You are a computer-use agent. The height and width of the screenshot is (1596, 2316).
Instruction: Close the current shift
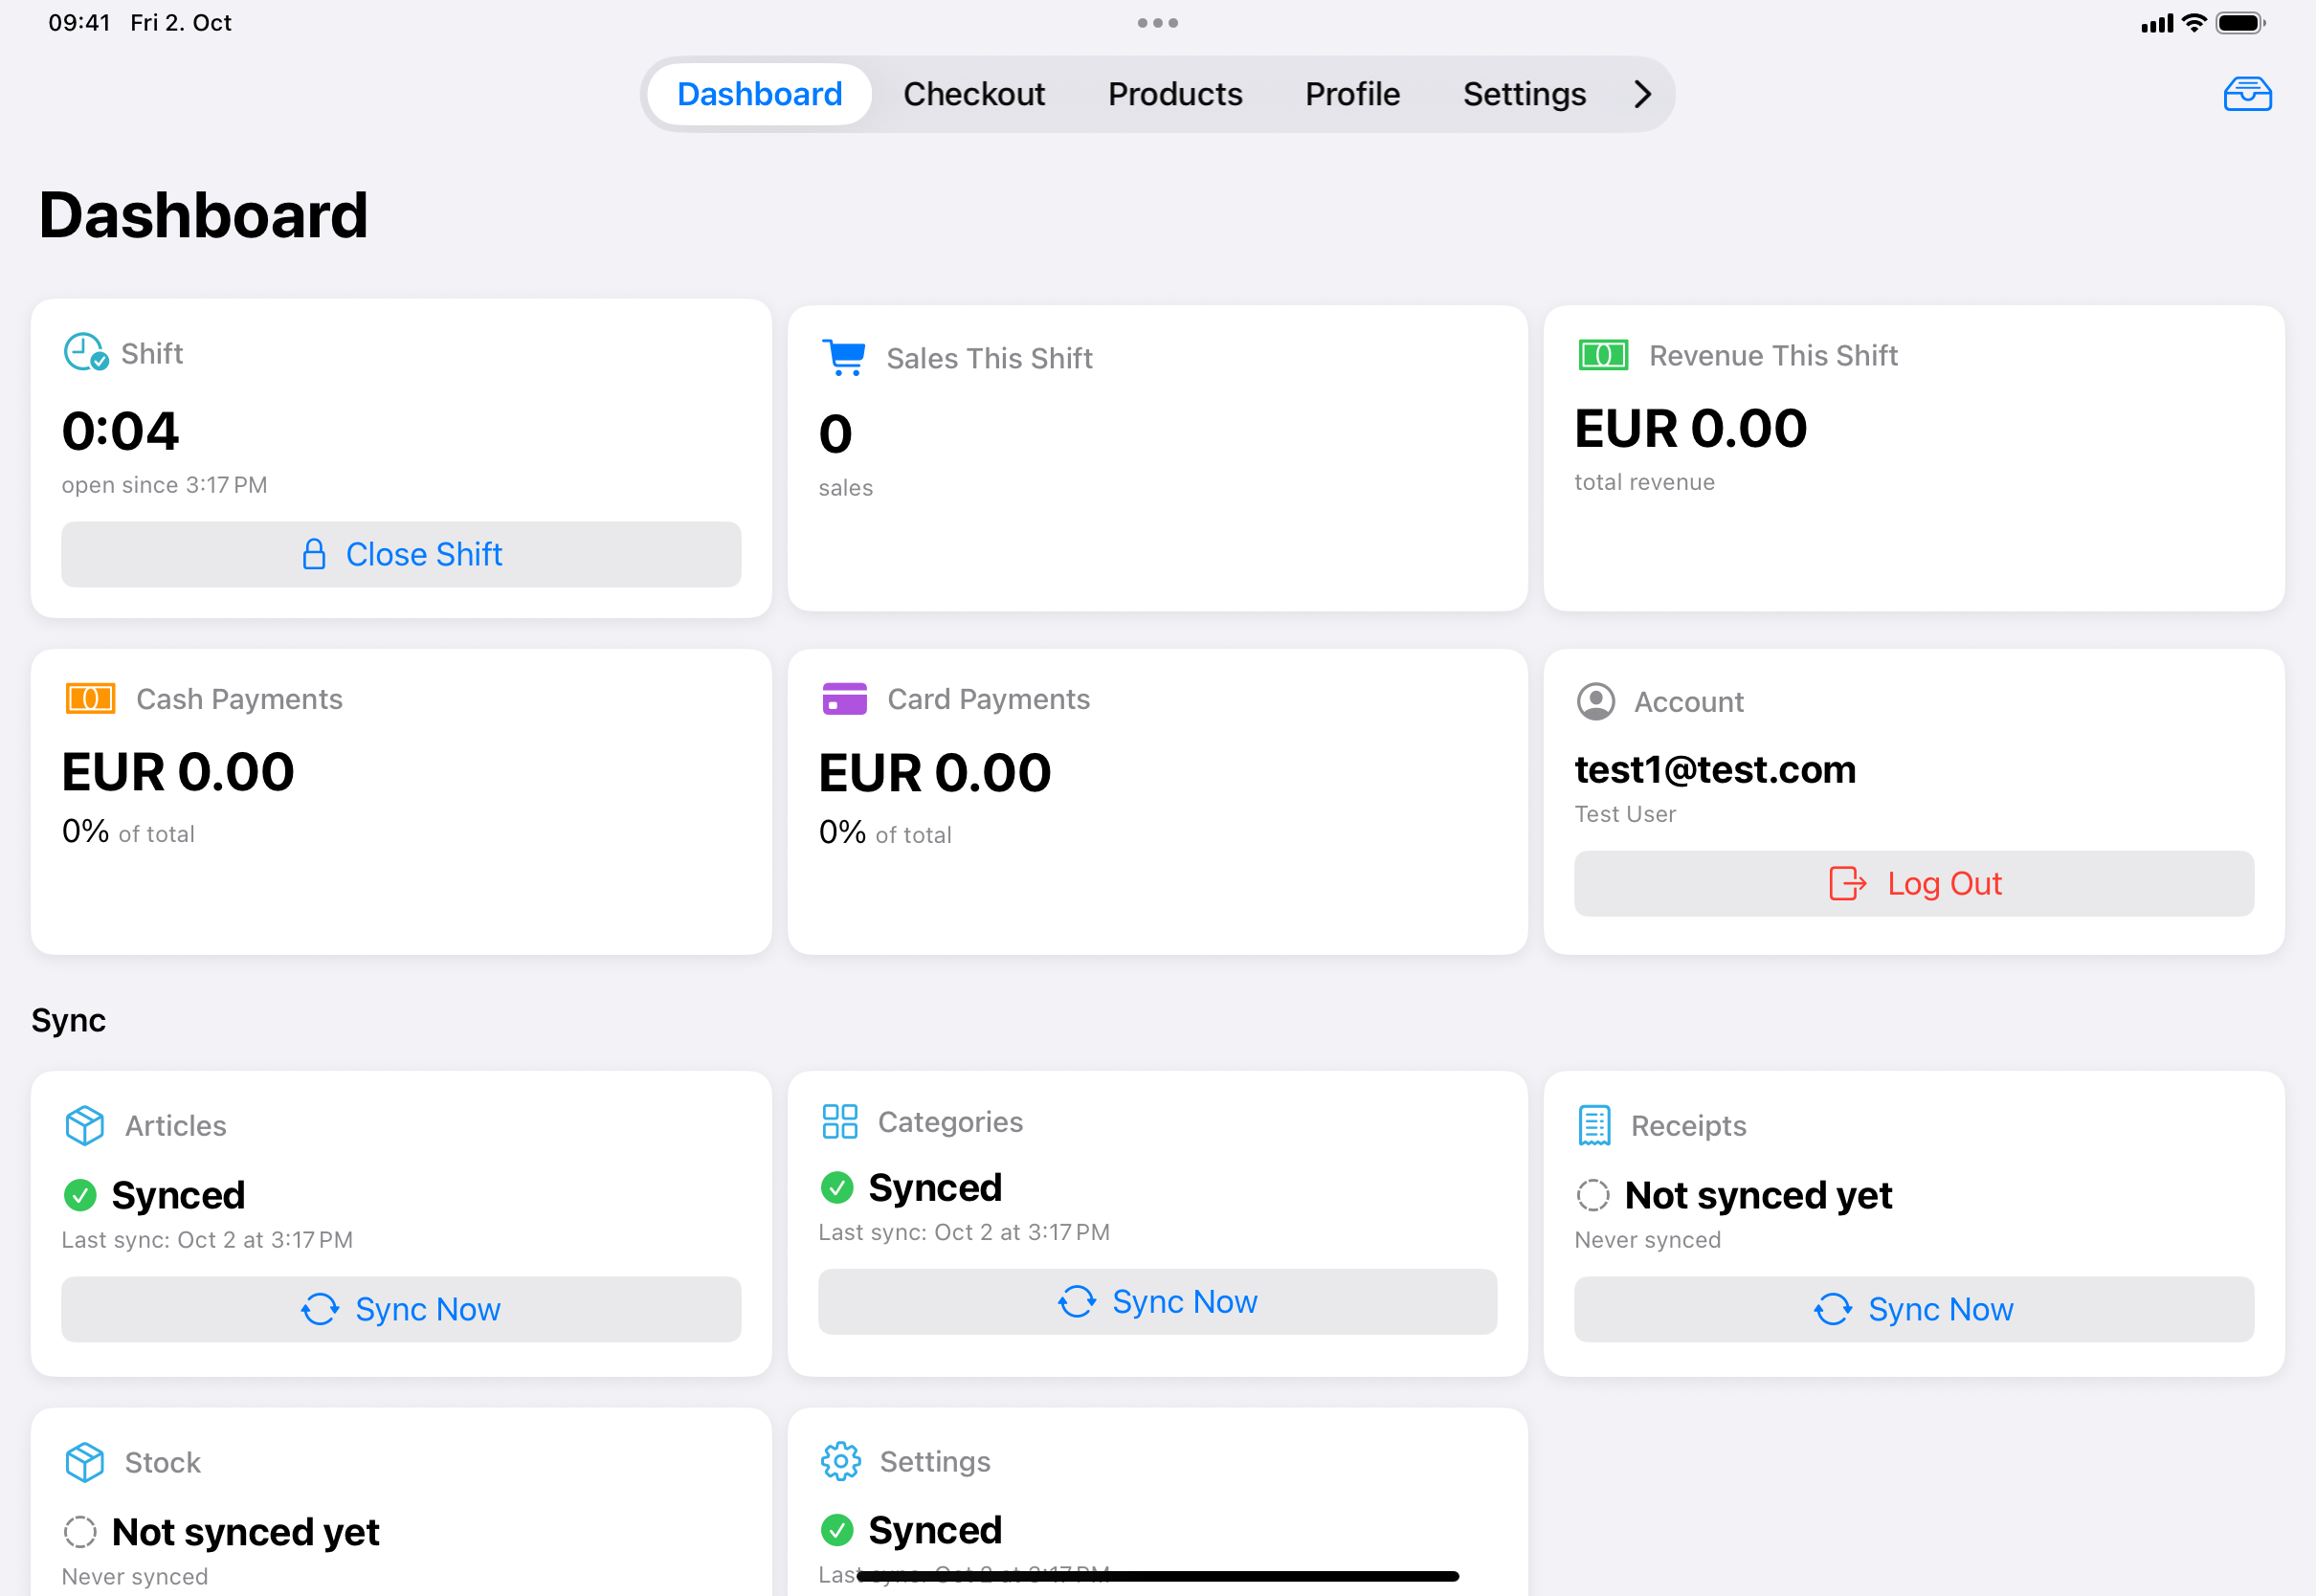point(401,554)
